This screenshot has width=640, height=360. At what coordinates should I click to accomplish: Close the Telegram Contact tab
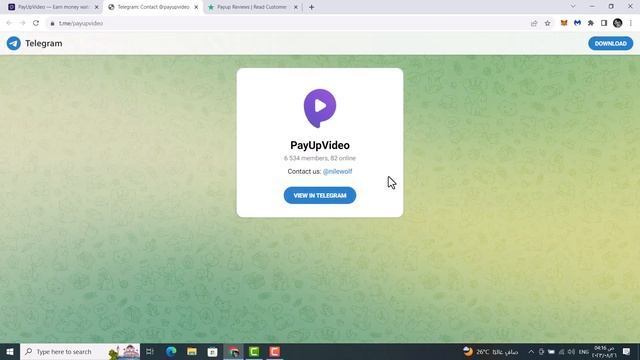[x=196, y=7]
